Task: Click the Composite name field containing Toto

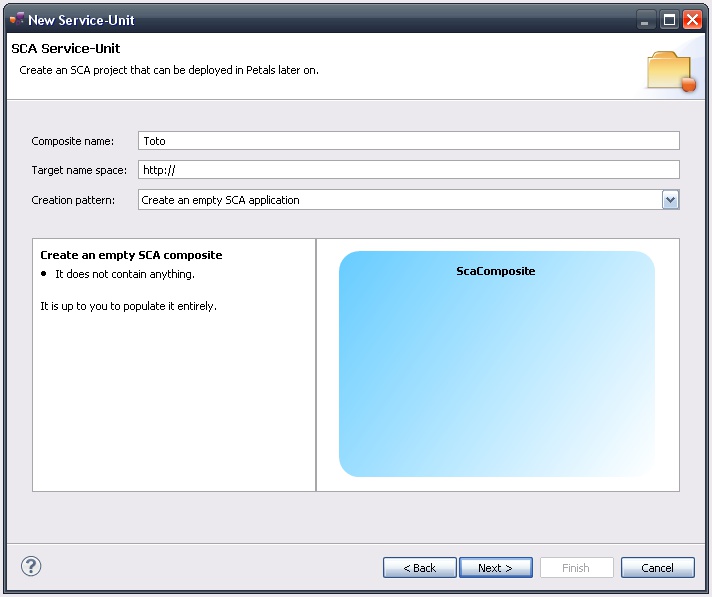Action: [x=408, y=141]
